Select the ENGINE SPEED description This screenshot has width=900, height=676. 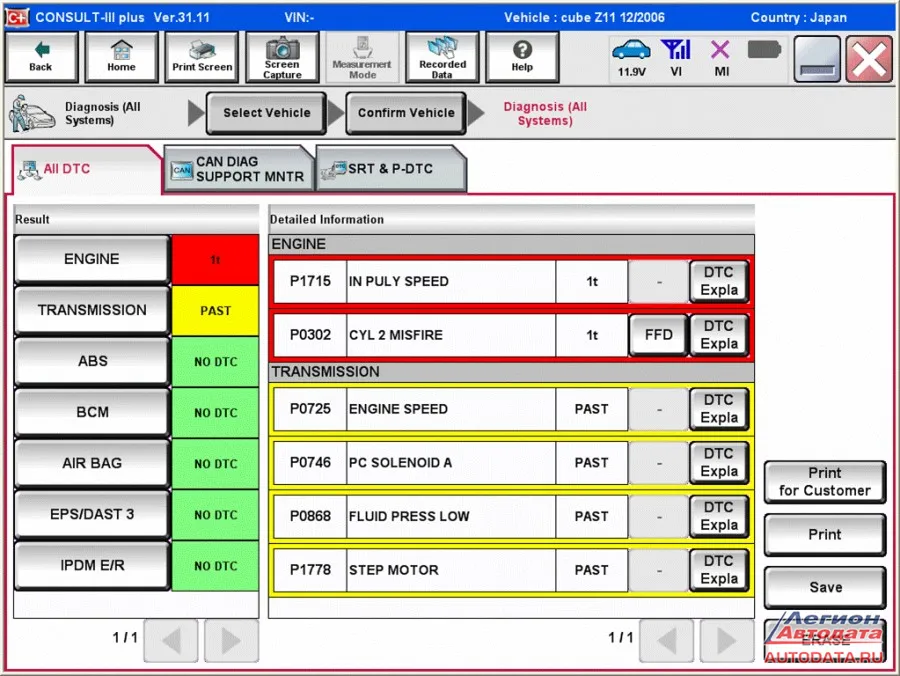pyautogui.click(x=451, y=409)
